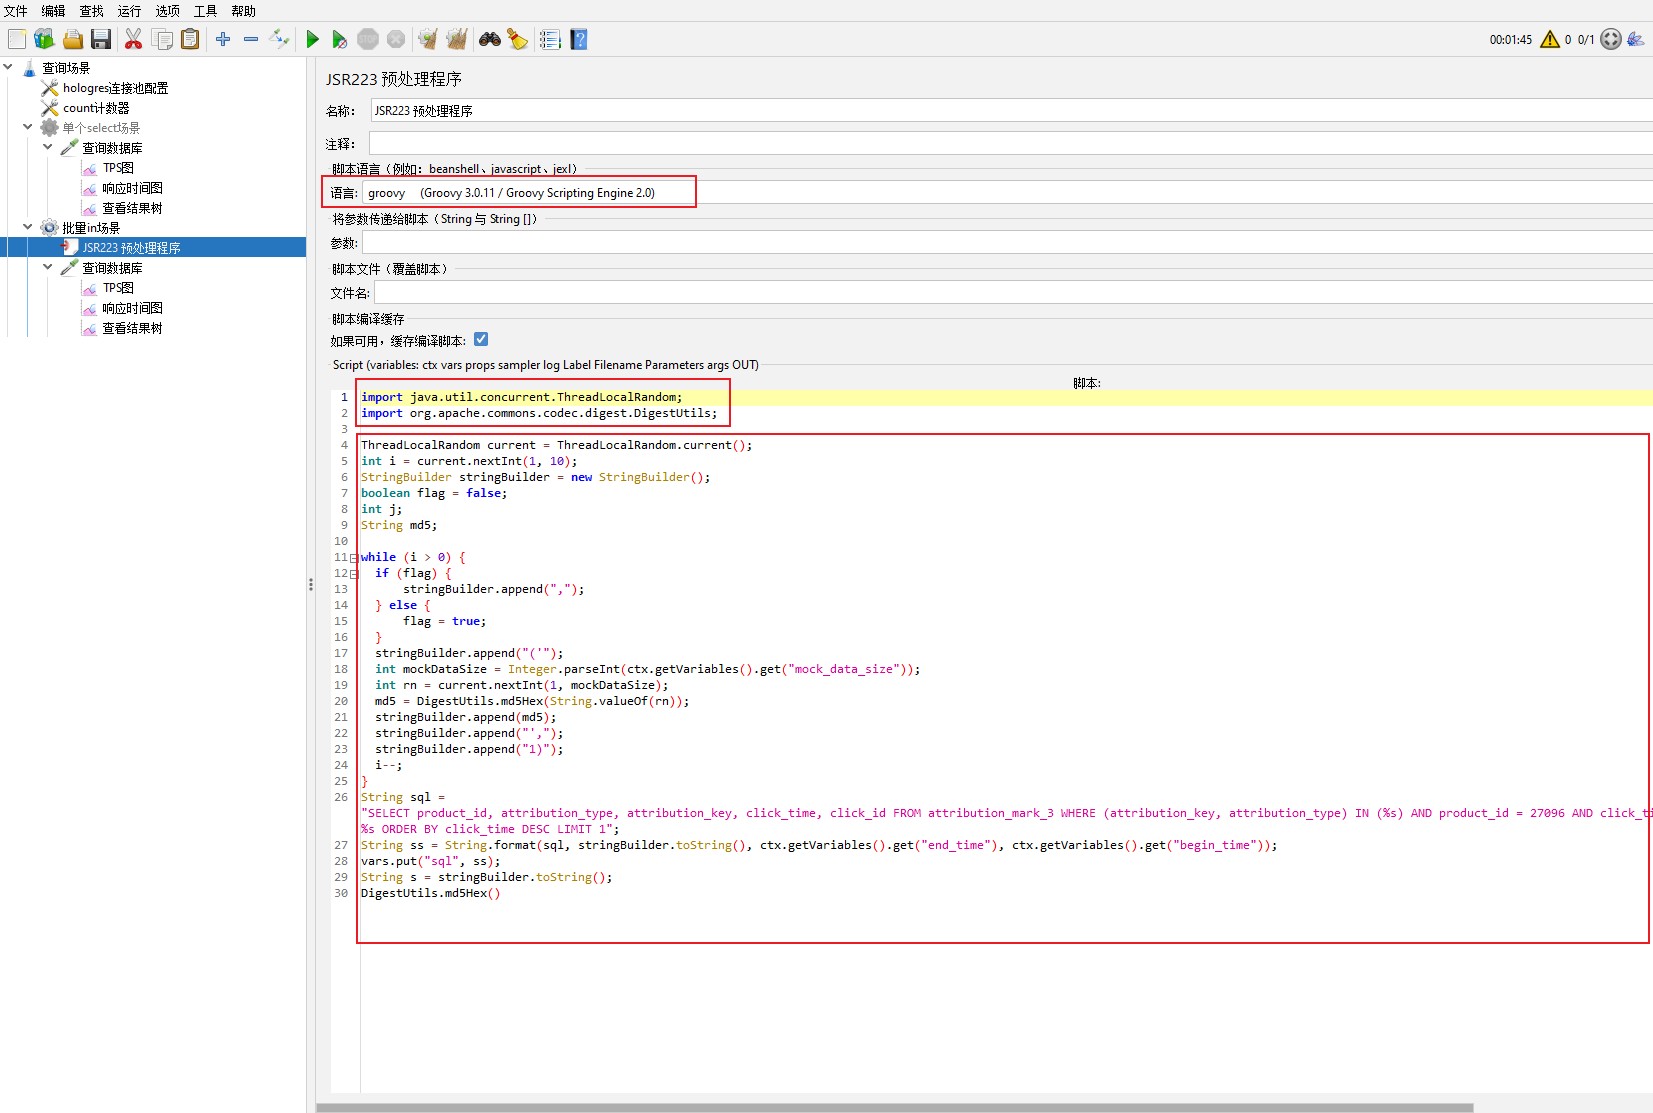Click the yellow warning triangle log icon

tap(1550, 39)
